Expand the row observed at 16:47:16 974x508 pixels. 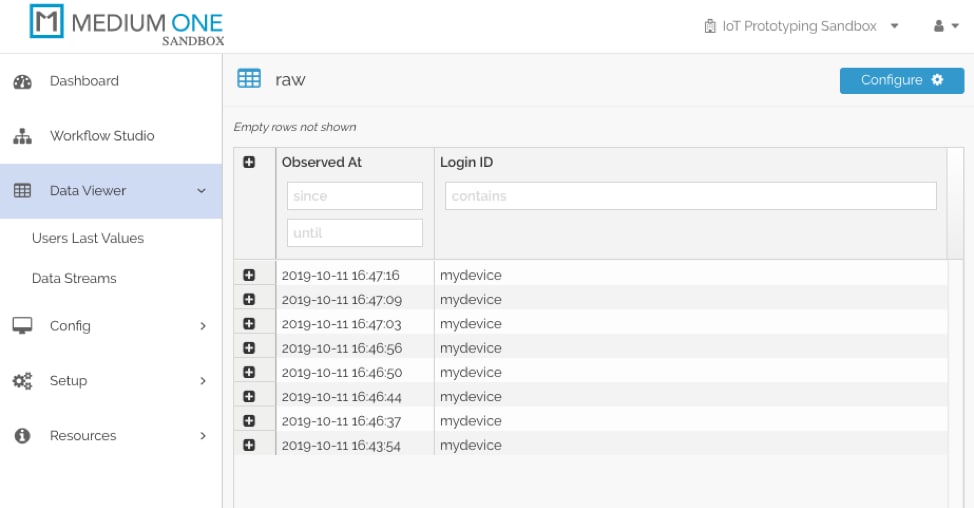coord(249,275)
